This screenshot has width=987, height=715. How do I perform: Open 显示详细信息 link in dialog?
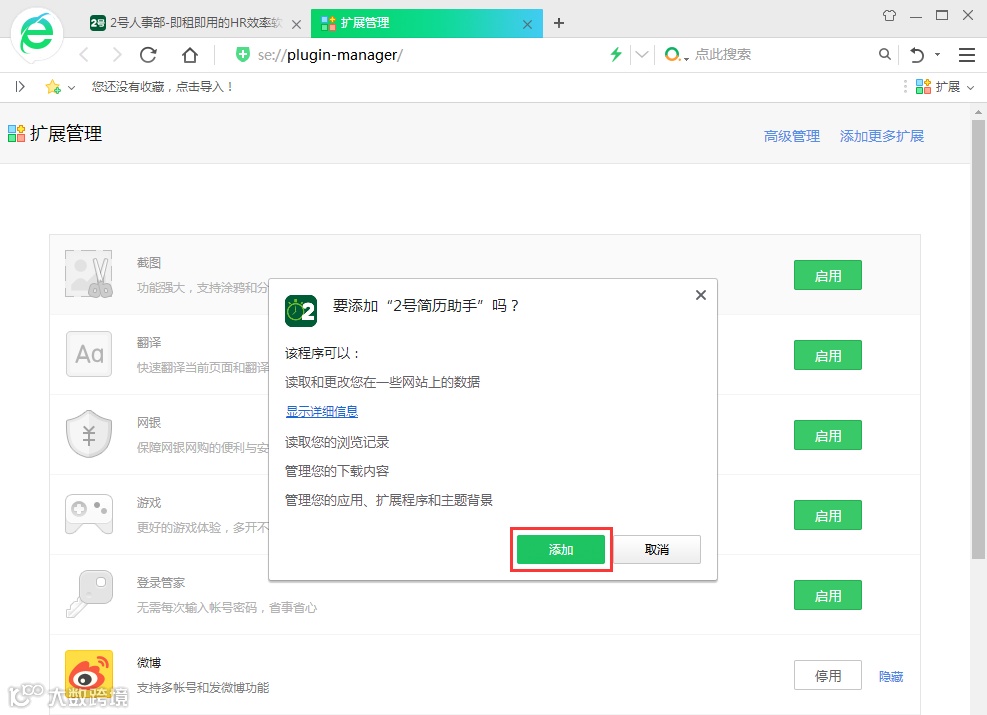322,412
